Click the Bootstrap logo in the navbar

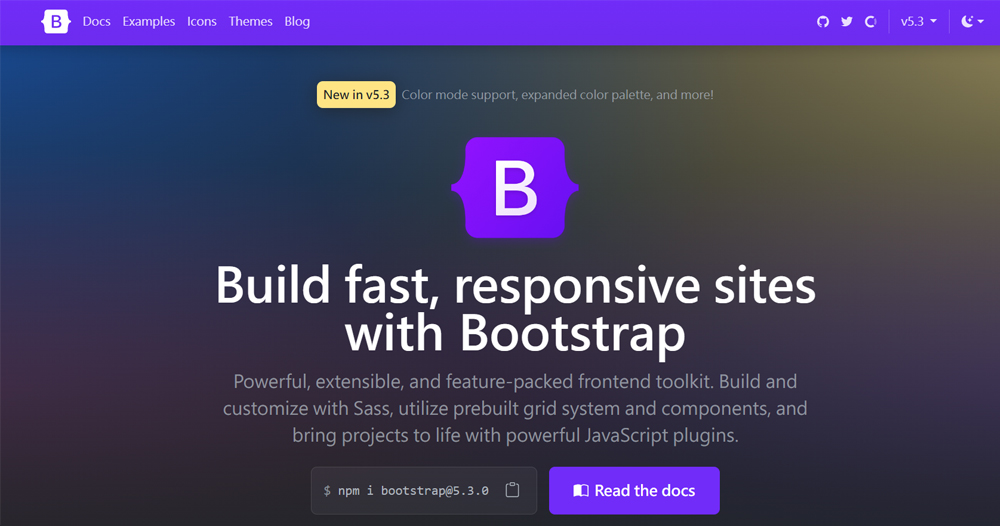55,22
